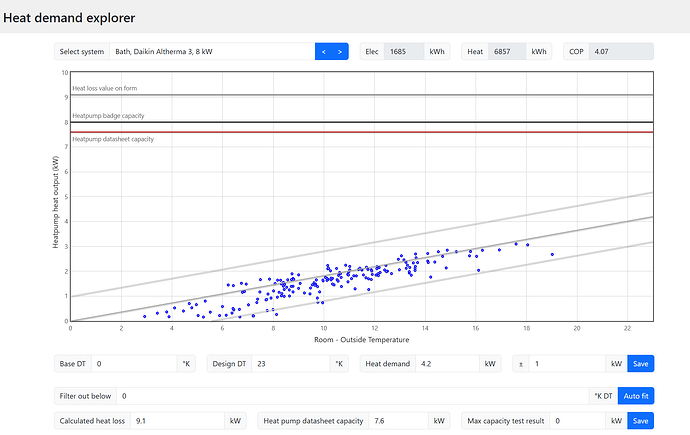Open the Select system dropdown
The image size is (690, 435).
211,51
